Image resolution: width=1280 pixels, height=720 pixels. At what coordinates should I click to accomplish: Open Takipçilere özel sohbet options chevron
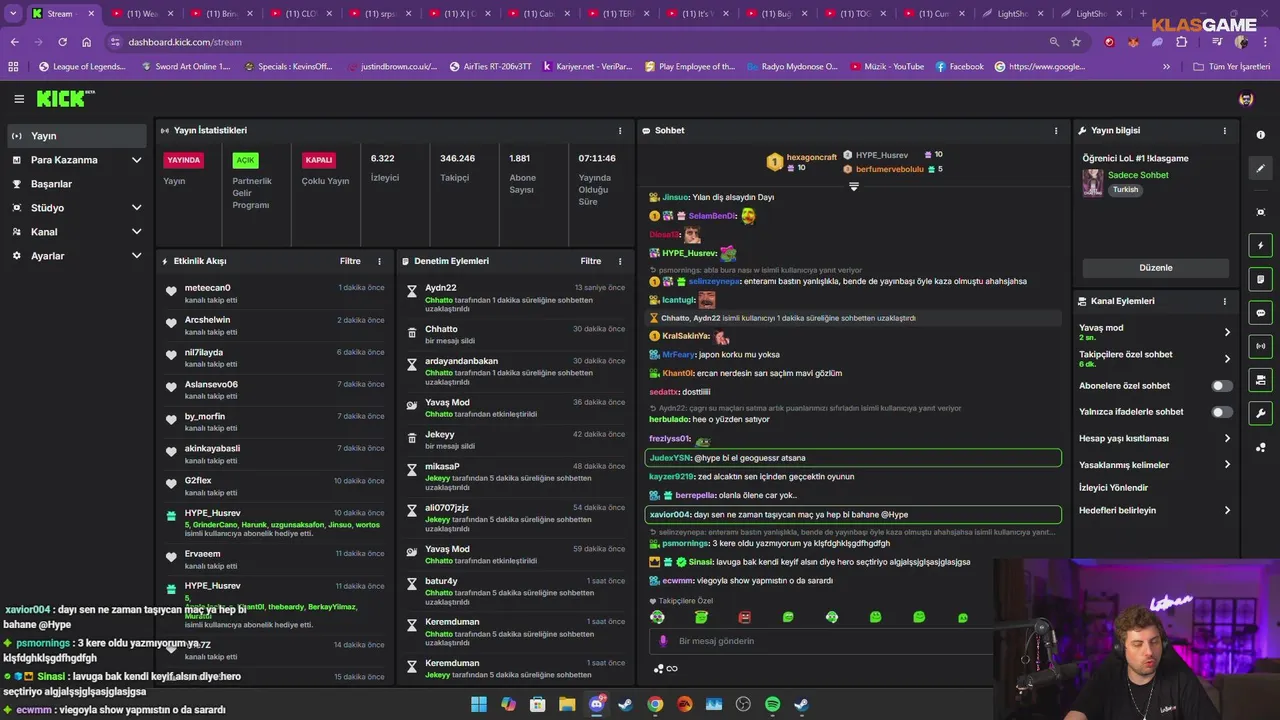[1227, 358]
